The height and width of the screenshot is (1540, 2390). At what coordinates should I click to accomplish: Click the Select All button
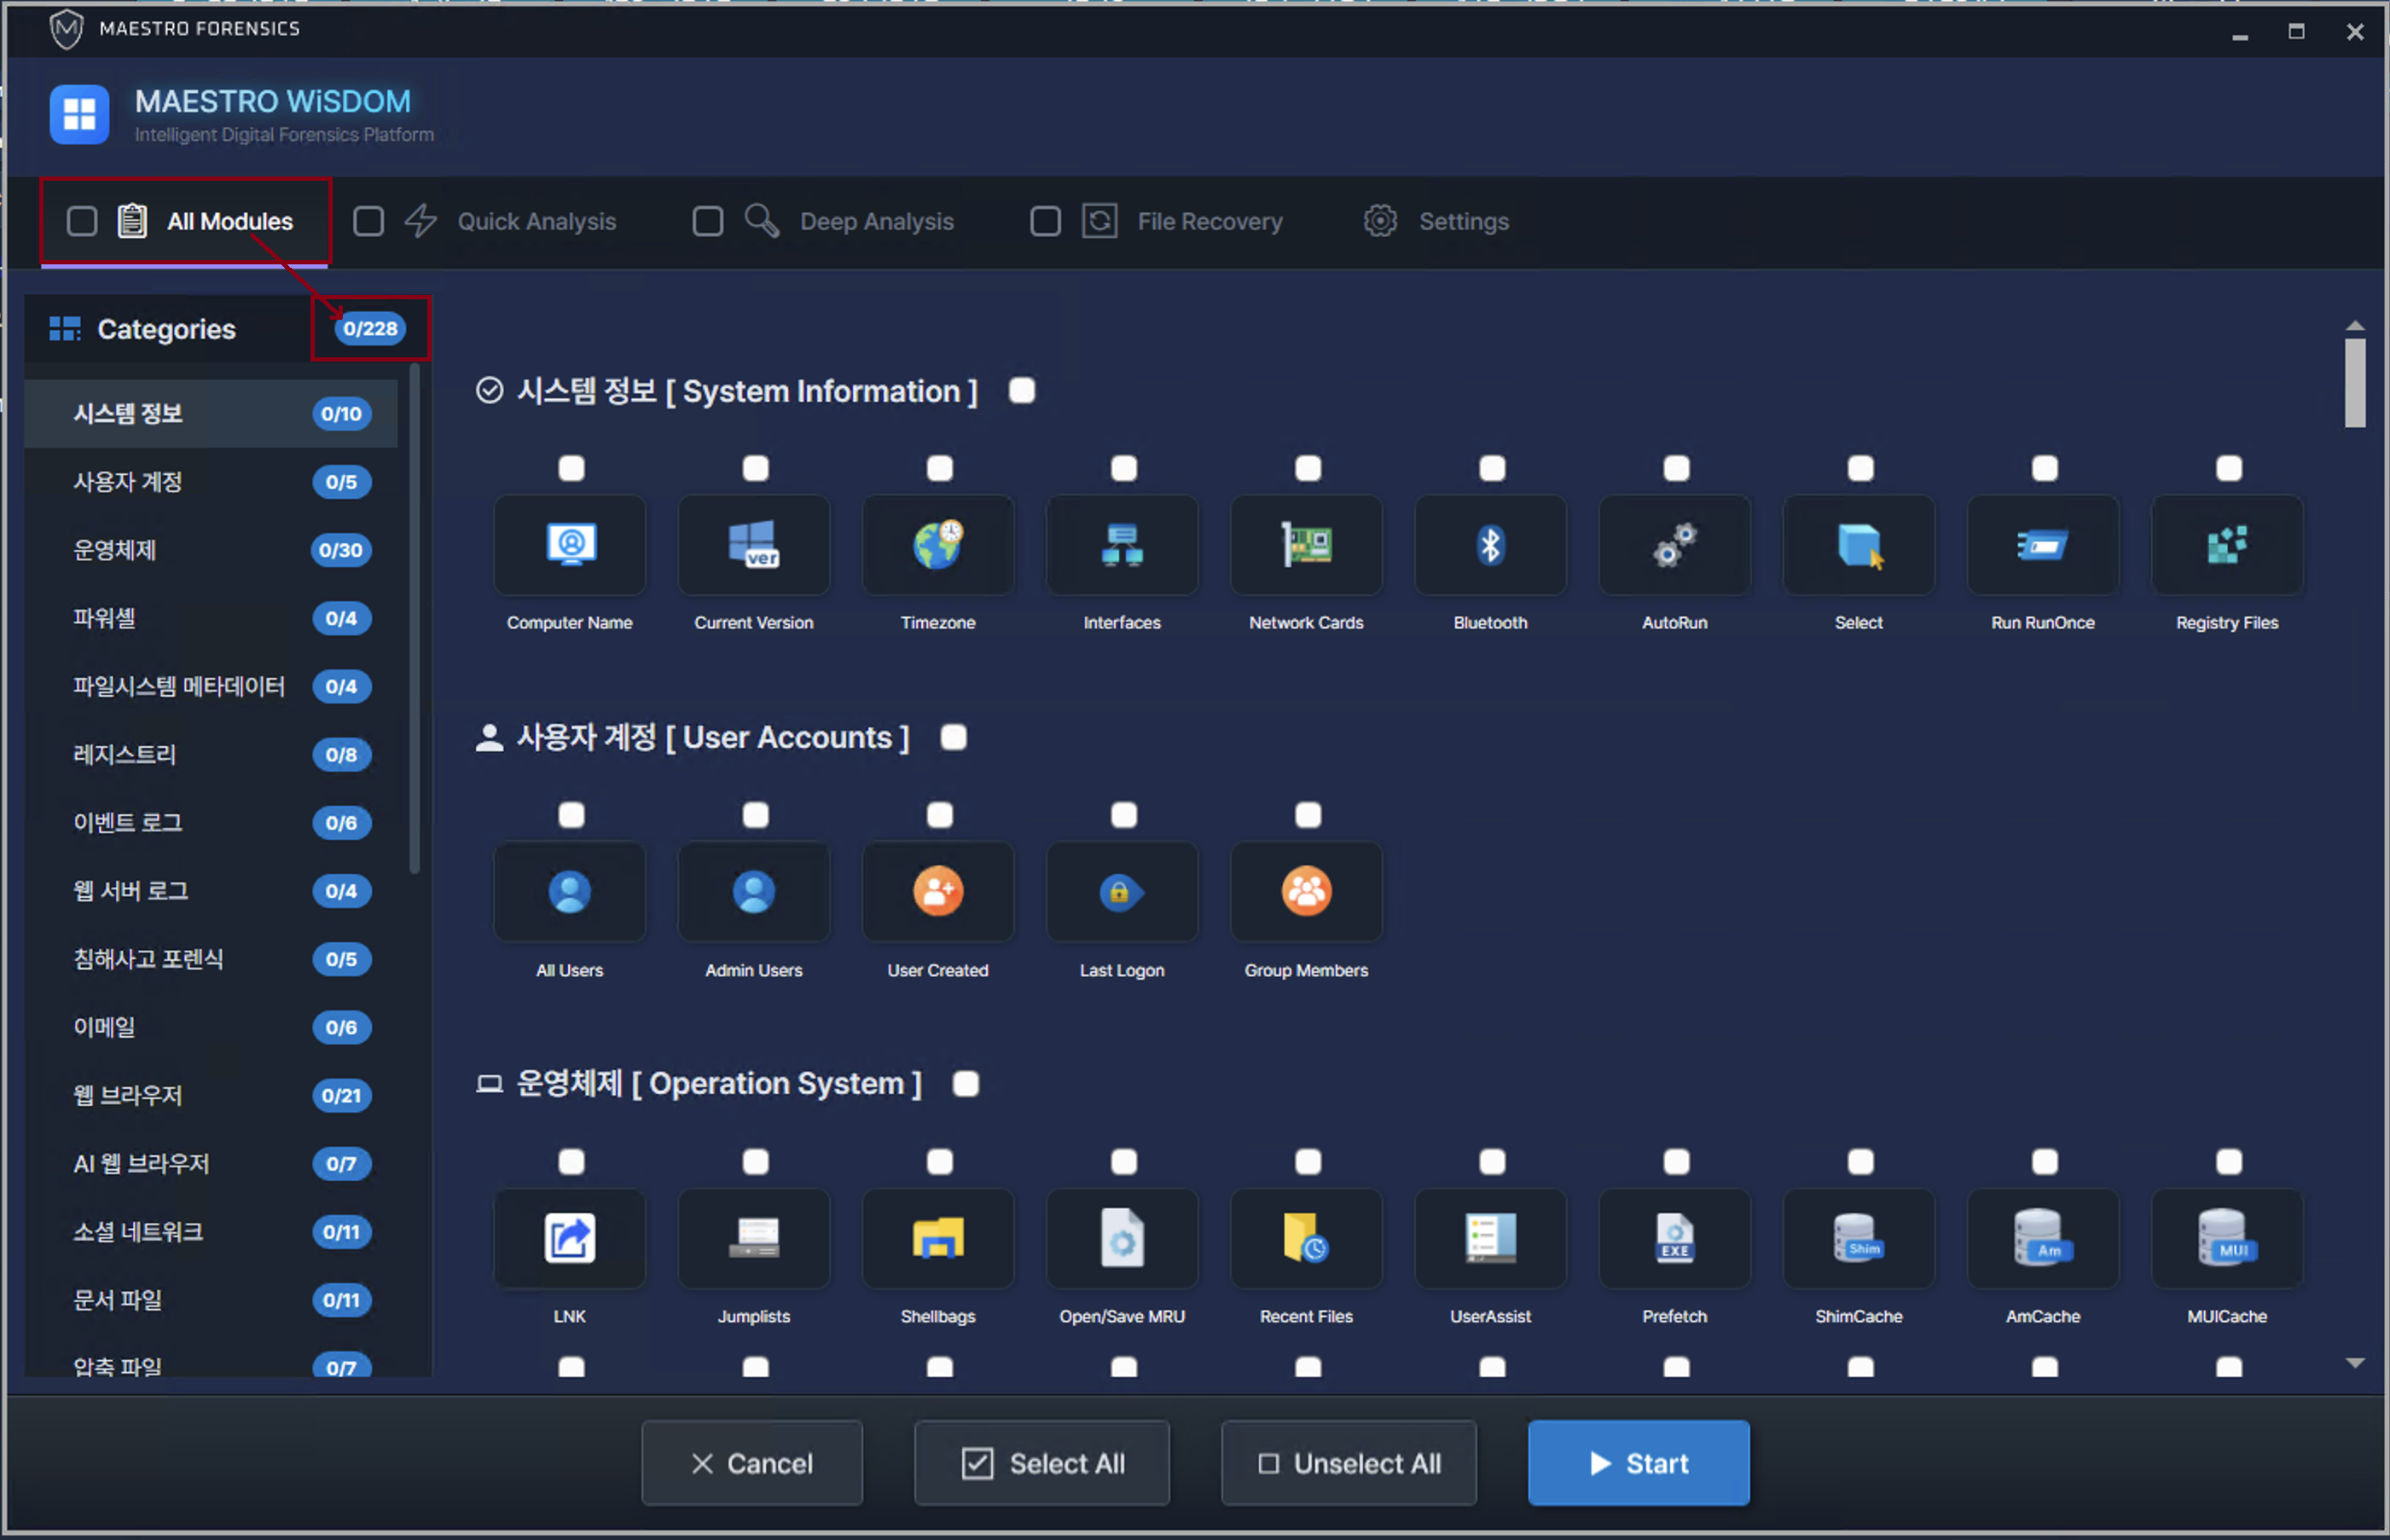click(x=1041, y=1463)
